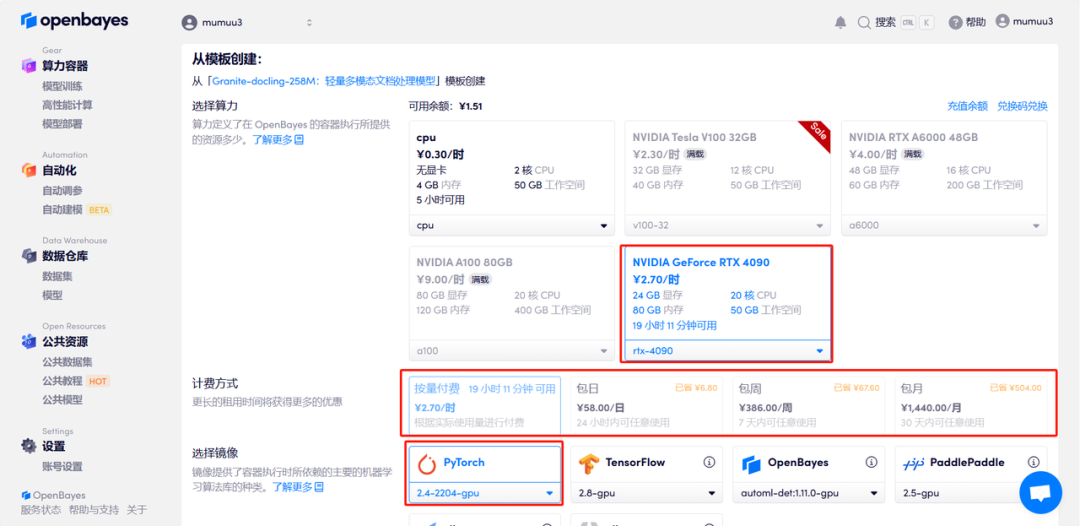Select NVIDIA Tesla V100 32GB card
This screenshot has height=526, width=1080.
point(727,178)
